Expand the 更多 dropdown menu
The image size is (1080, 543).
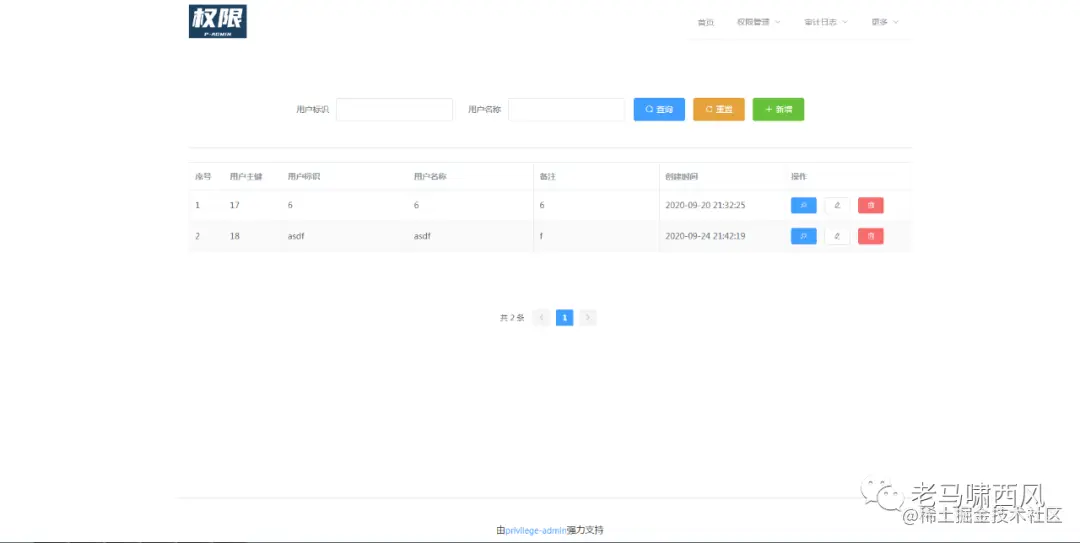click(x=885, y=22)
